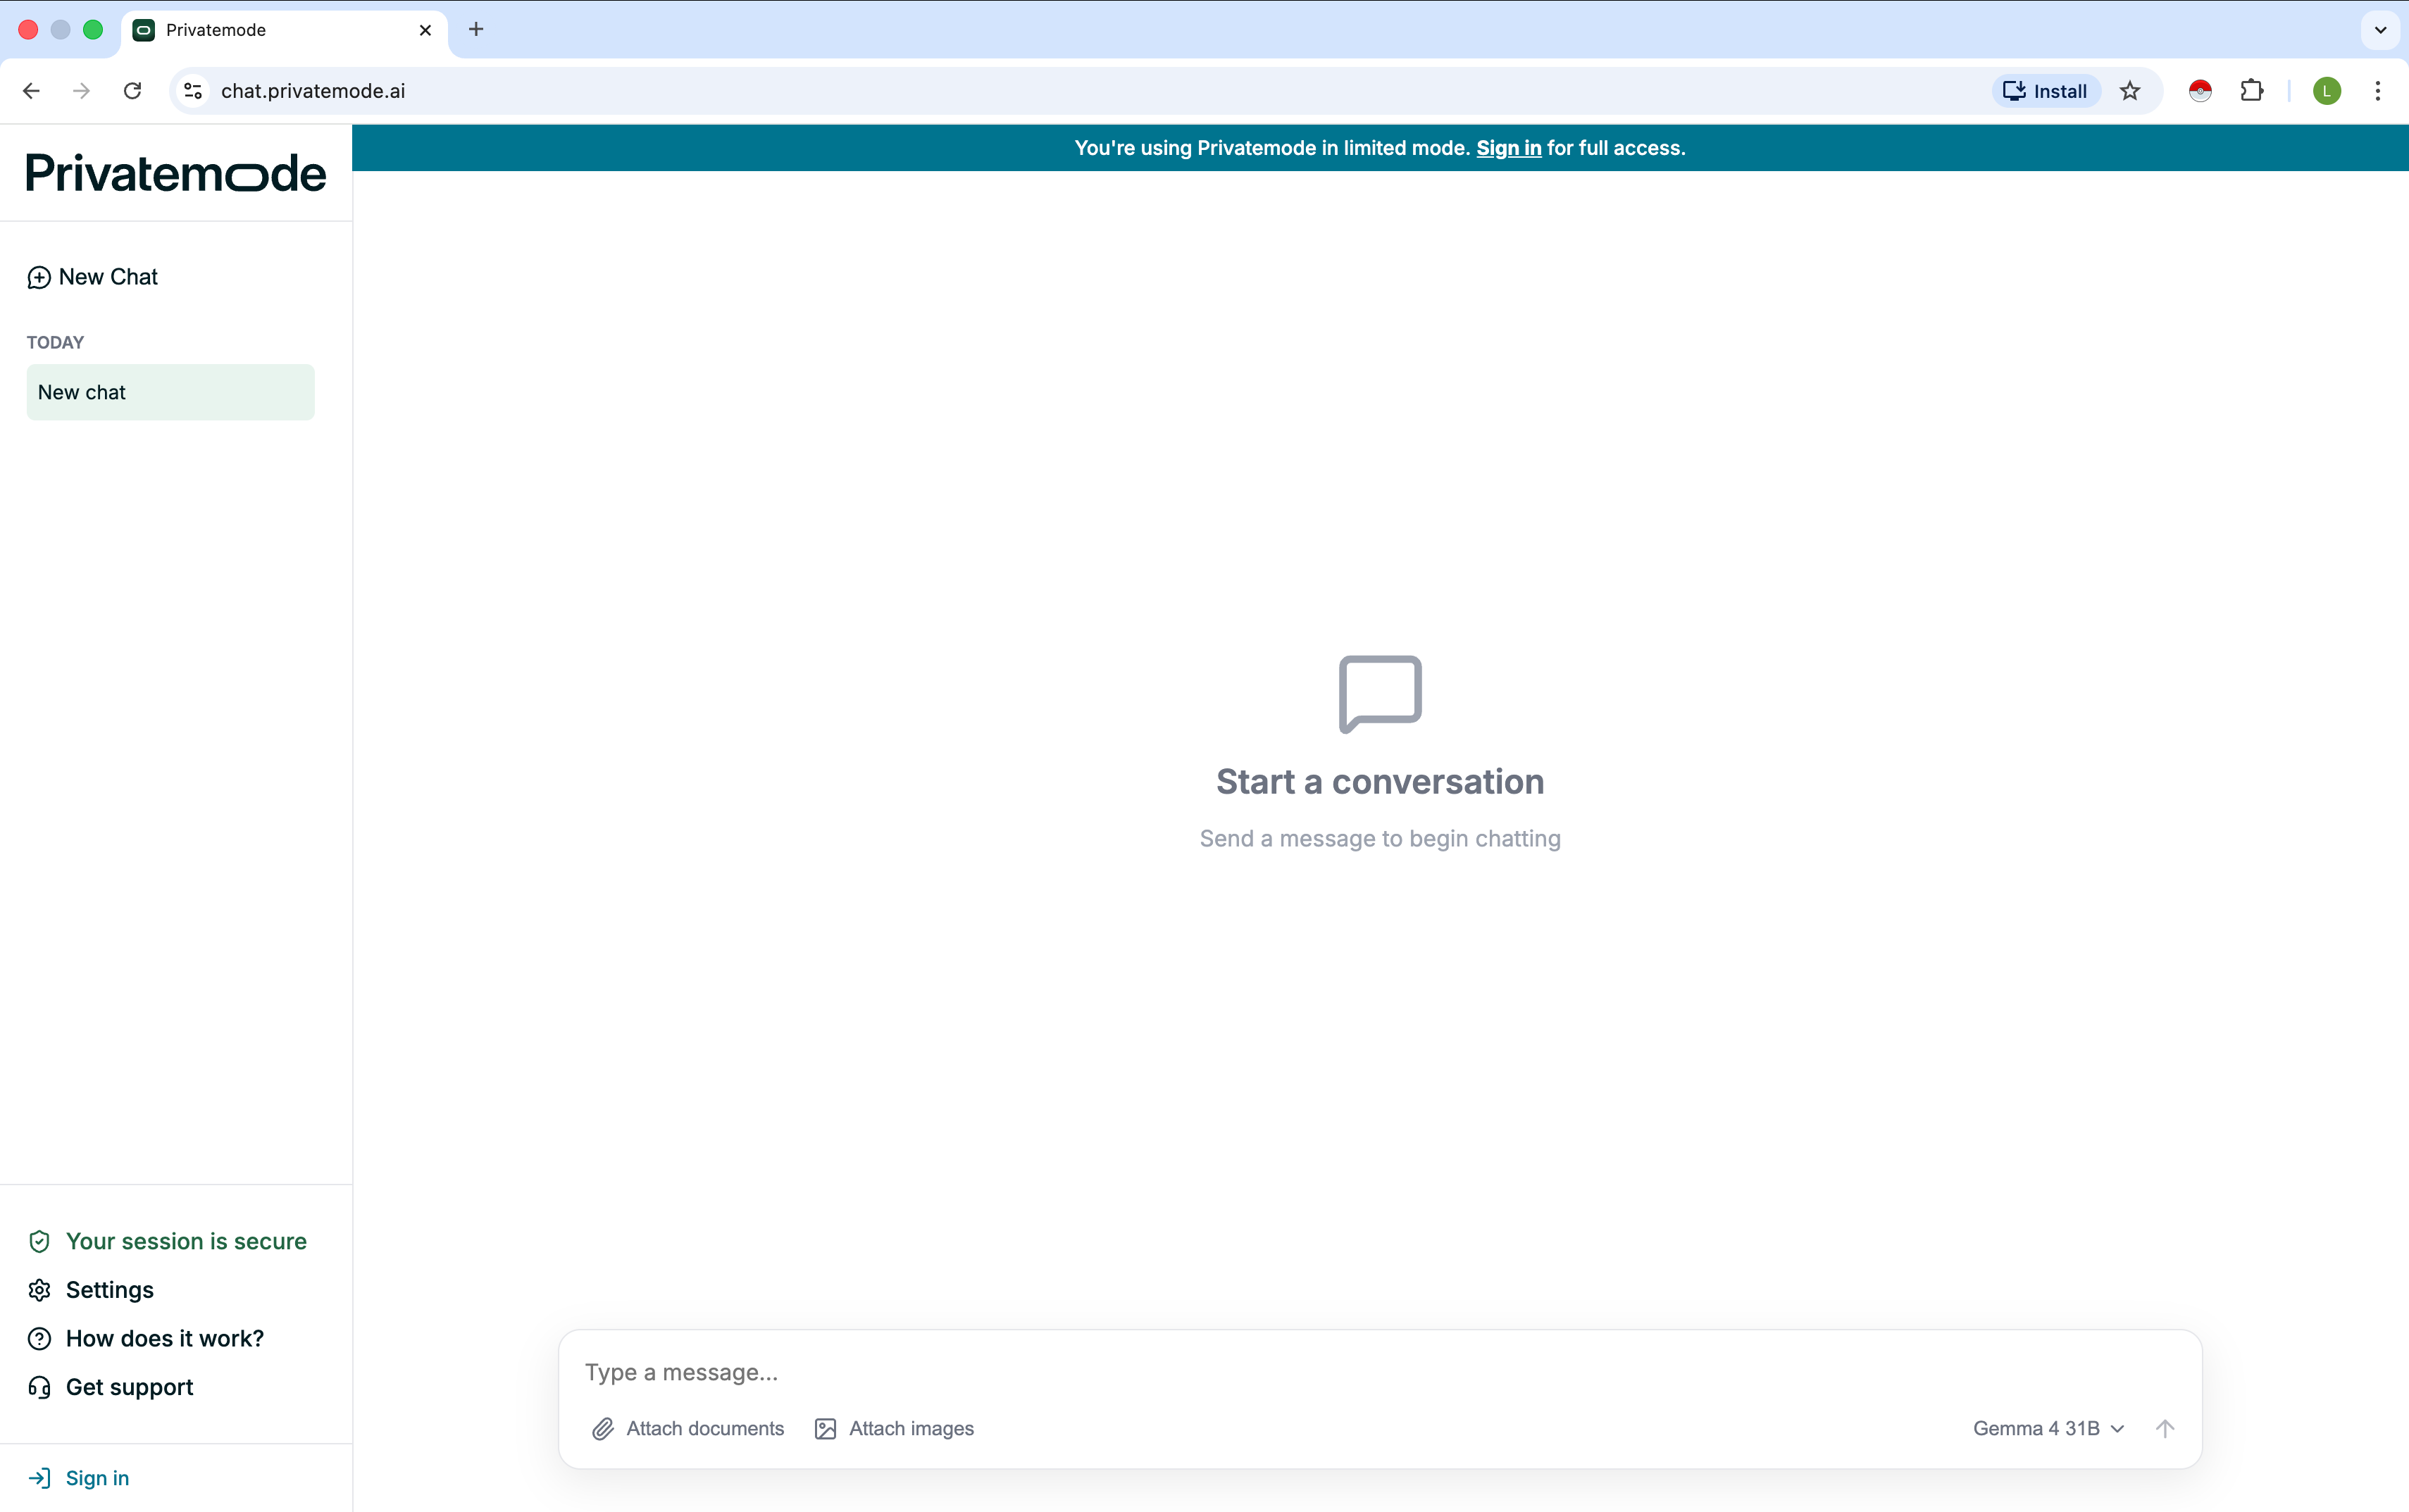The height and width of the screenshot is (1512, 2409).
Task: Install the Privatemode app from address bar
Action: click(x=2045, y=91)
